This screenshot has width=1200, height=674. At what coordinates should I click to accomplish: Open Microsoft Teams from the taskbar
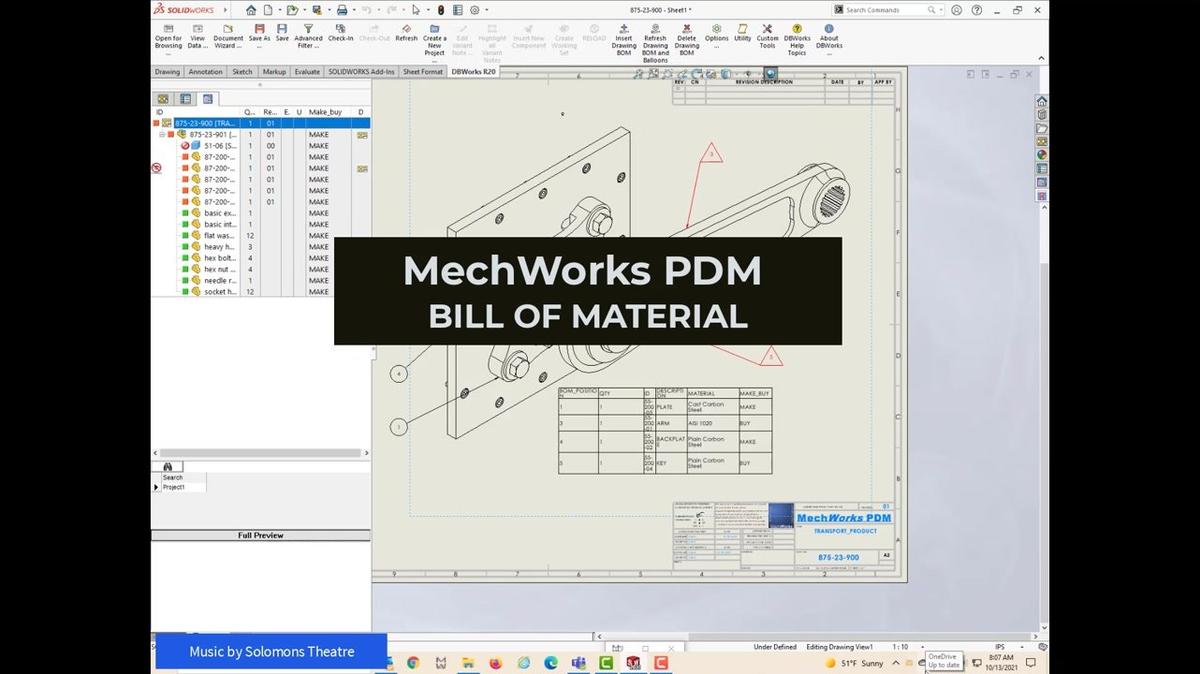click(578, 662)
